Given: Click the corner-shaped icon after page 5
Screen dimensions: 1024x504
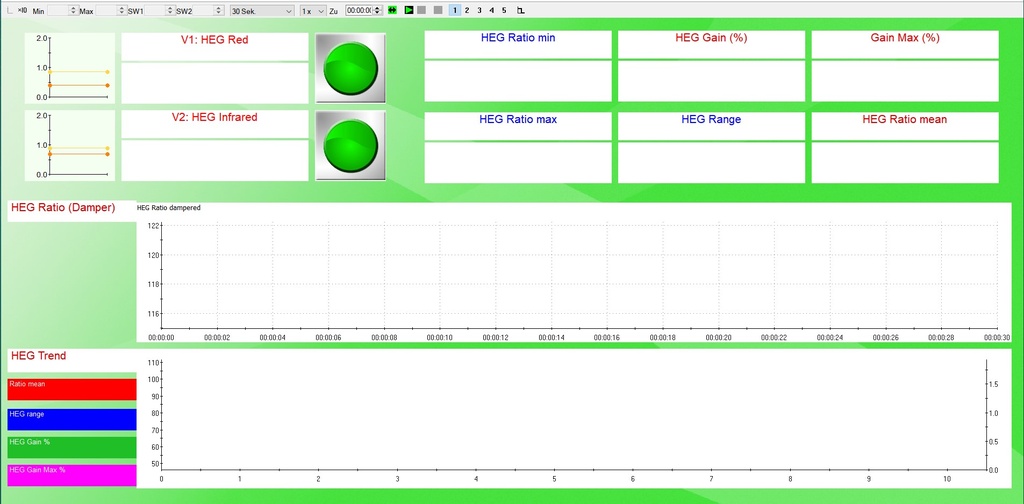Looking at the screenshot, I should (520, 10).
